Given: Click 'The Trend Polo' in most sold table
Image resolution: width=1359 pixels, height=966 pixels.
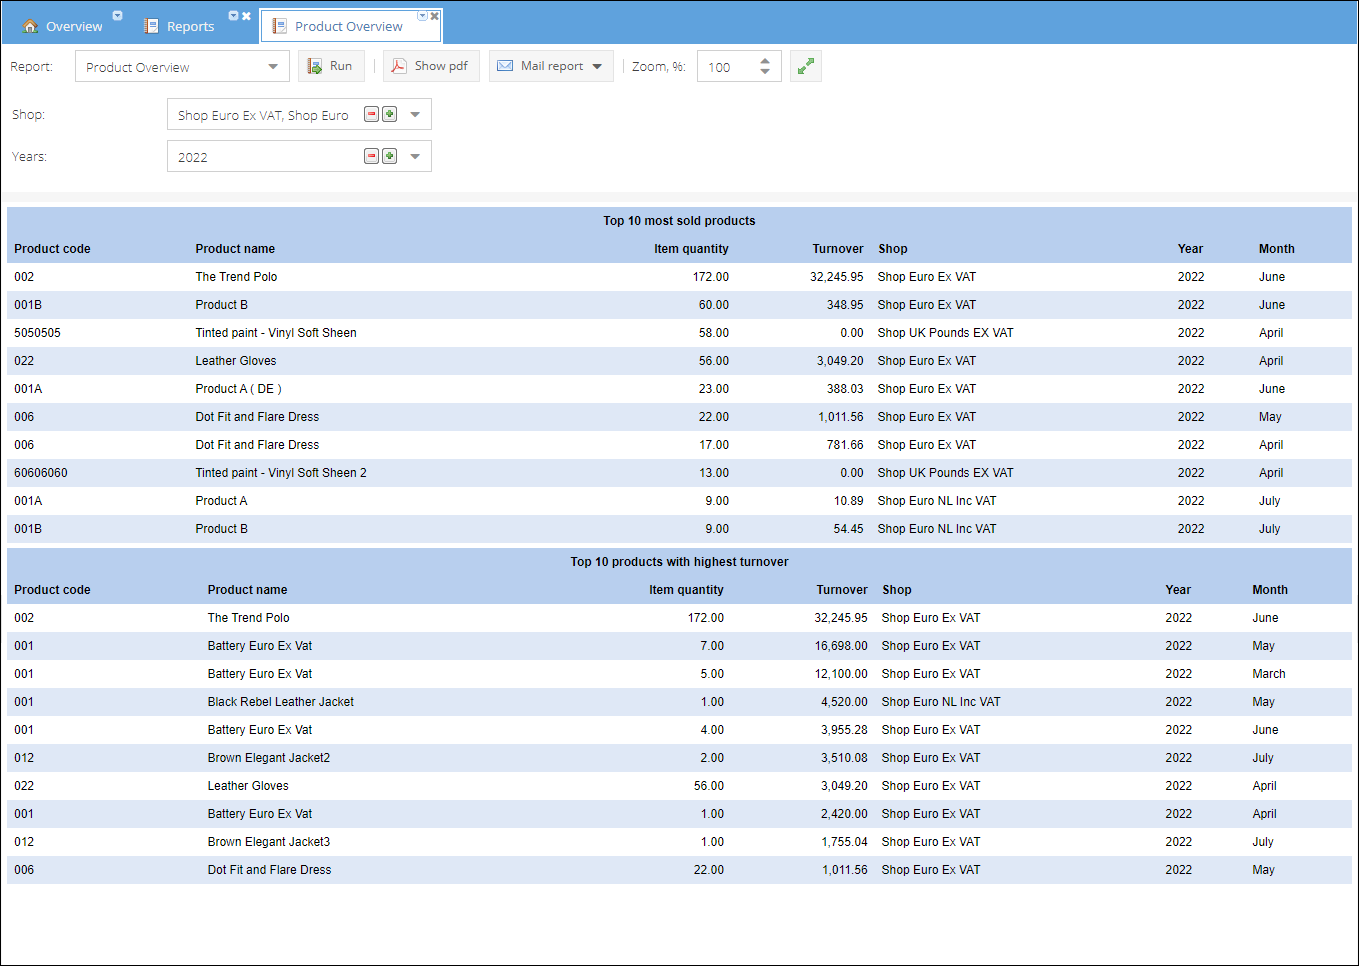Looking at the screenshot, I should pos(236,277).
